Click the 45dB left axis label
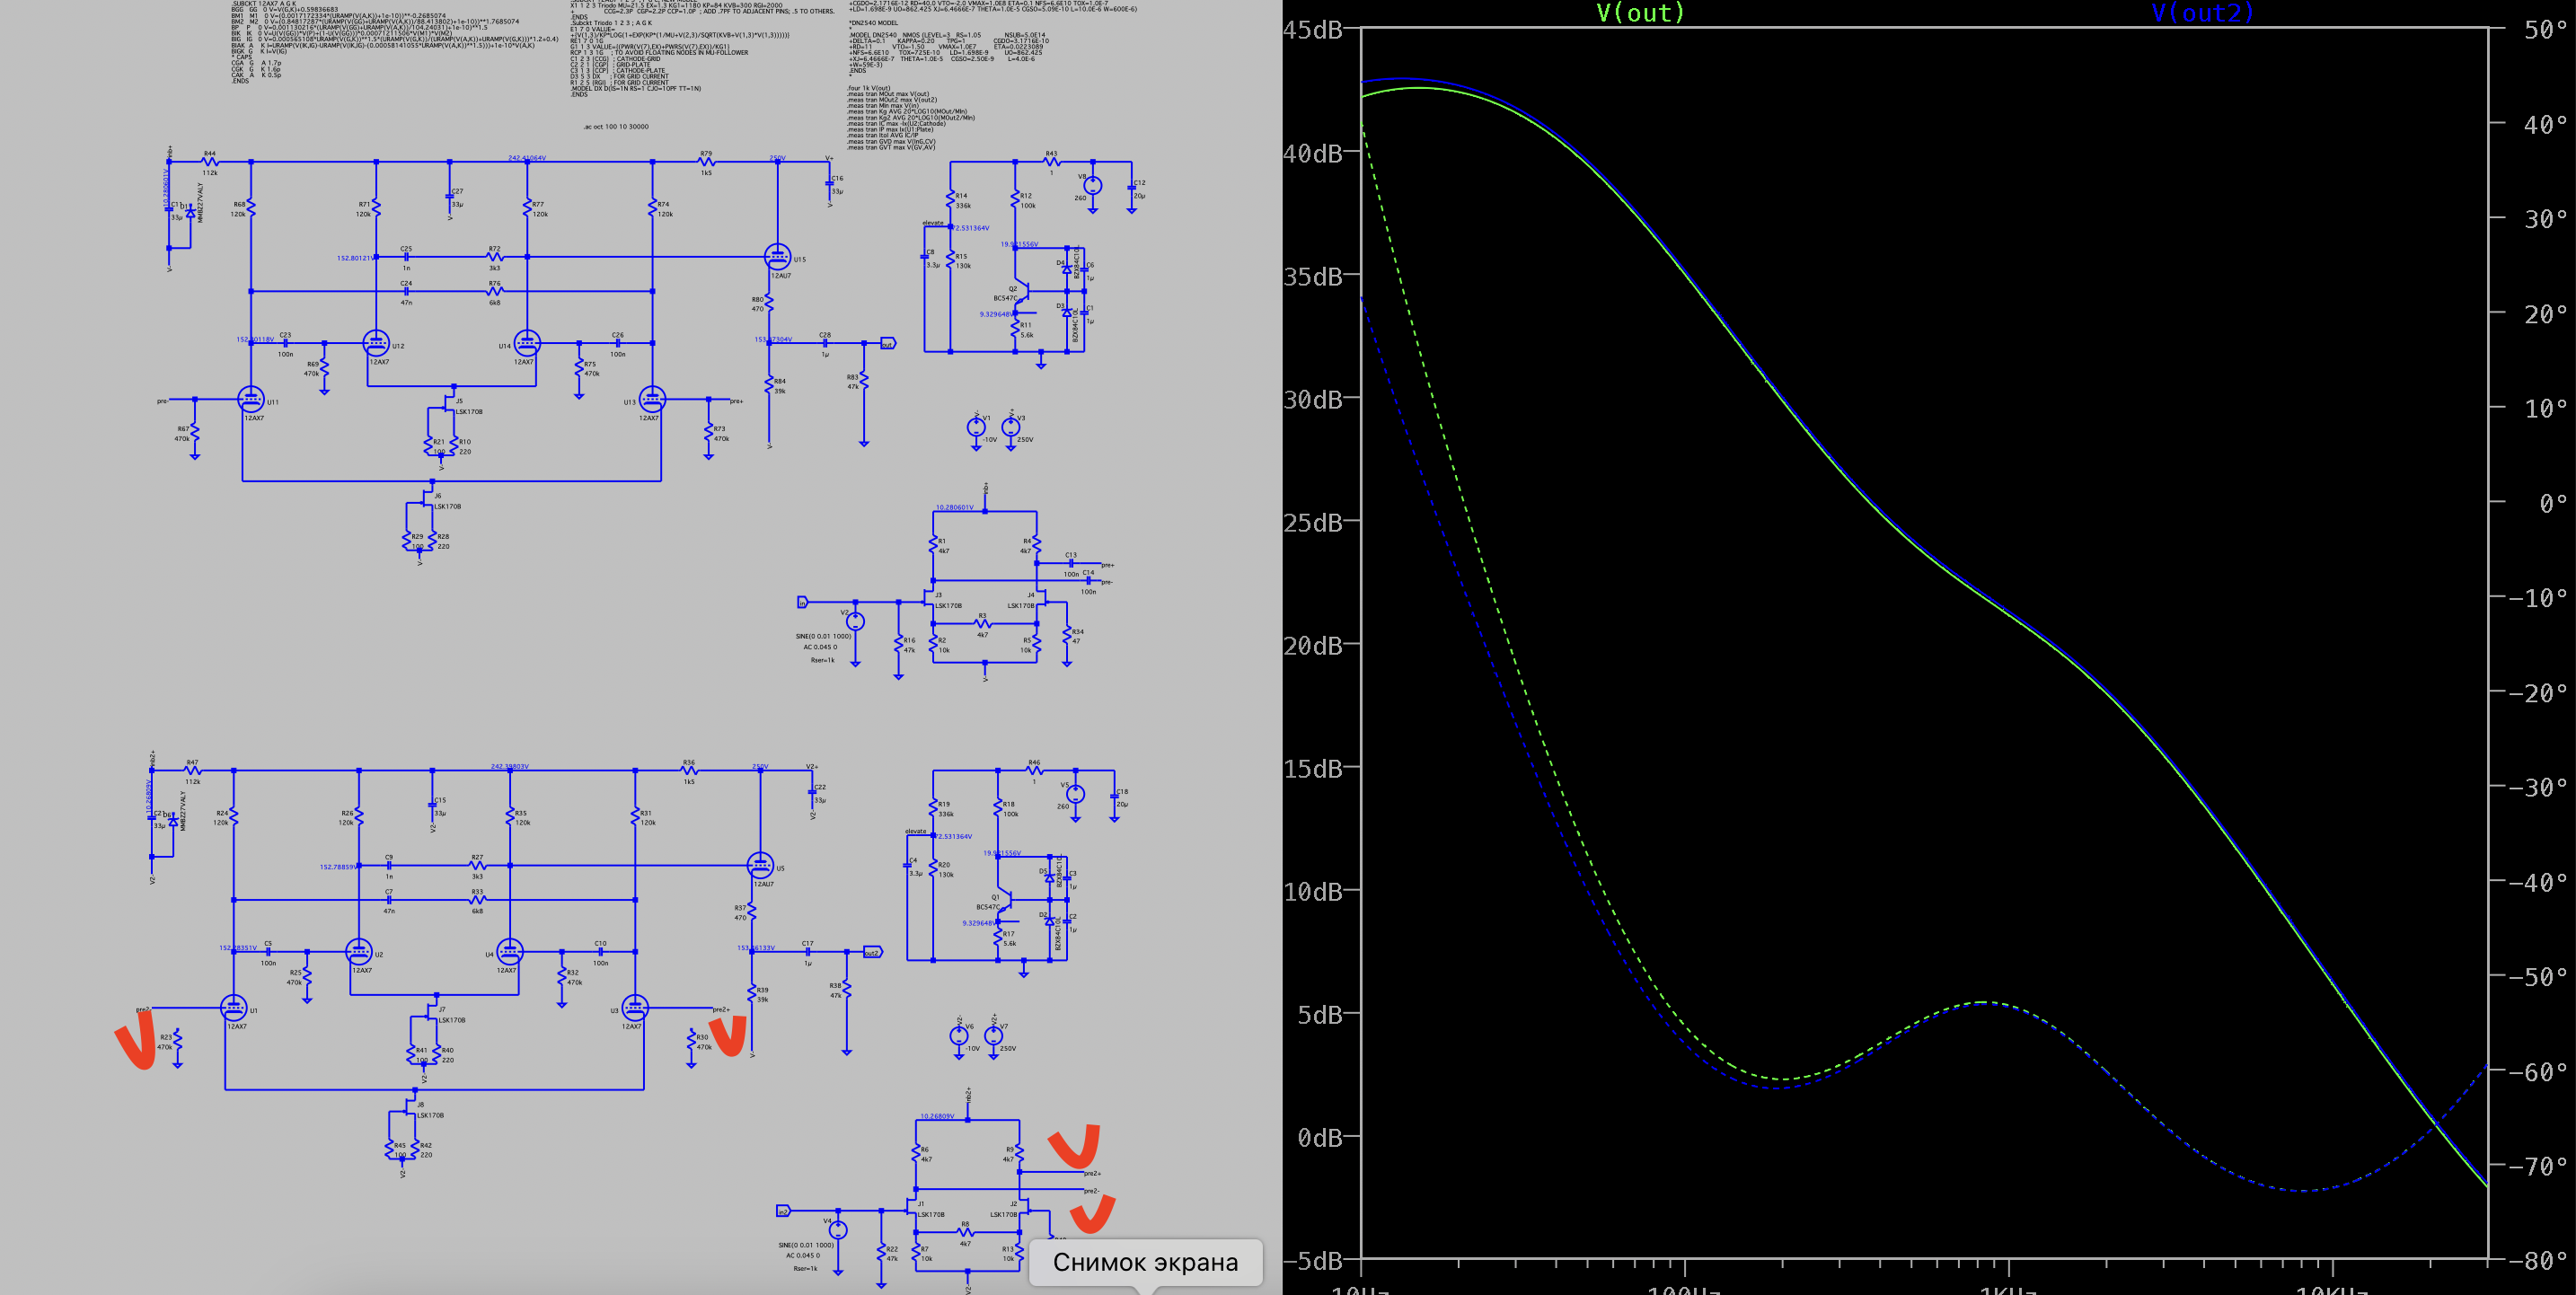2576x1295 pixels. pos(1312,30)
